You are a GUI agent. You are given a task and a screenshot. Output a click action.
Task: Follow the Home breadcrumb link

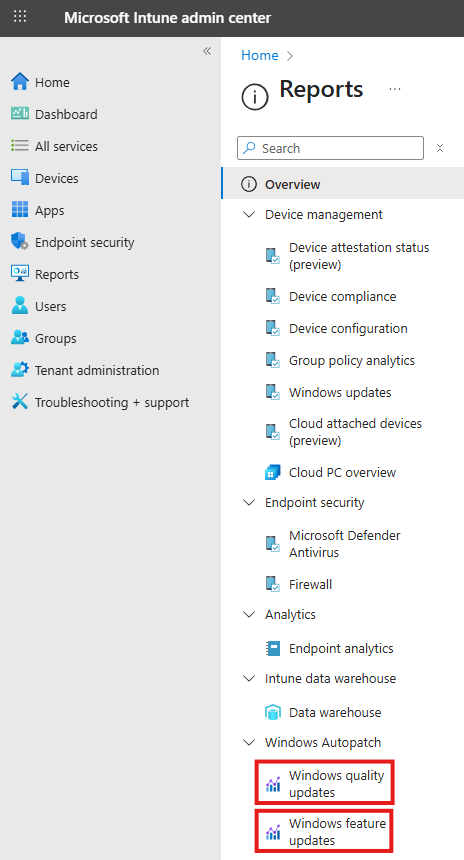pos(260,55)
